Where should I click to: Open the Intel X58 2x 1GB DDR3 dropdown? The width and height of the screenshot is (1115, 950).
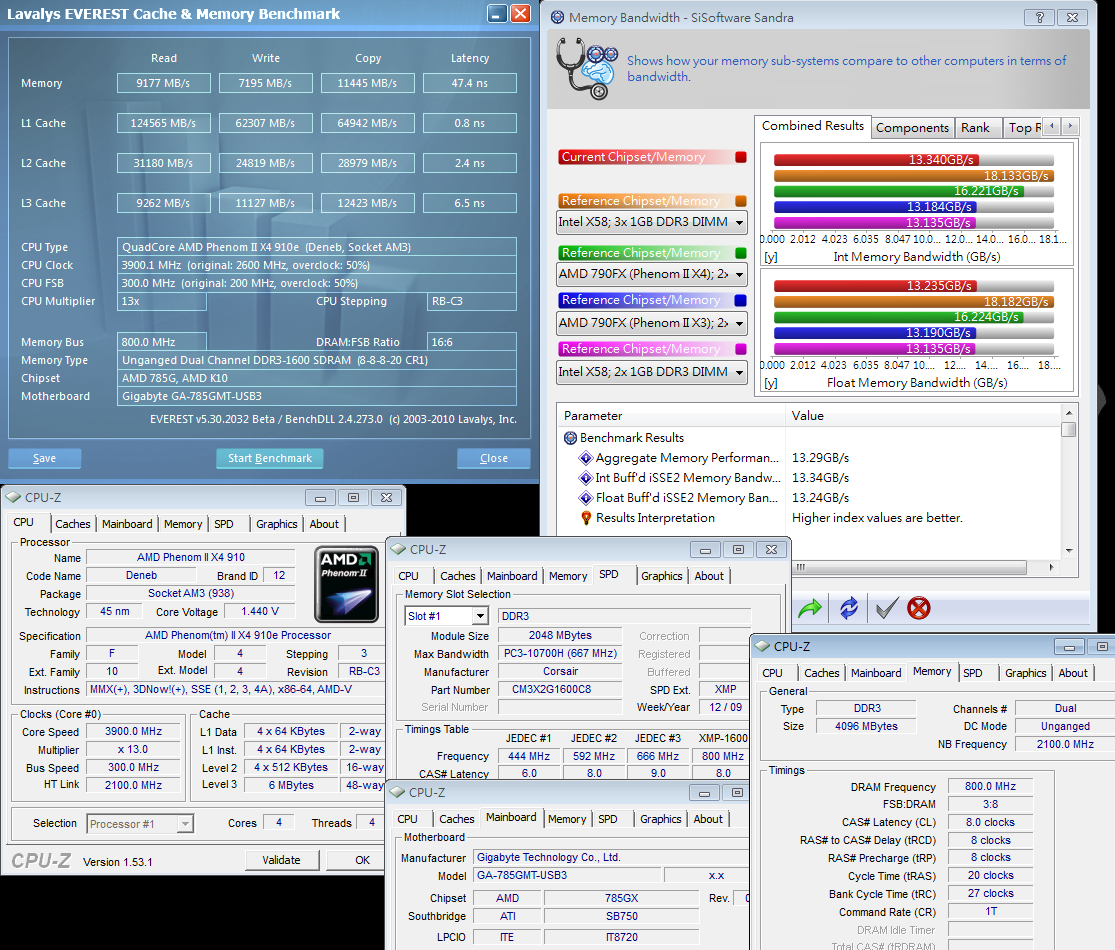pyautogui.click(x=652, y=372)
